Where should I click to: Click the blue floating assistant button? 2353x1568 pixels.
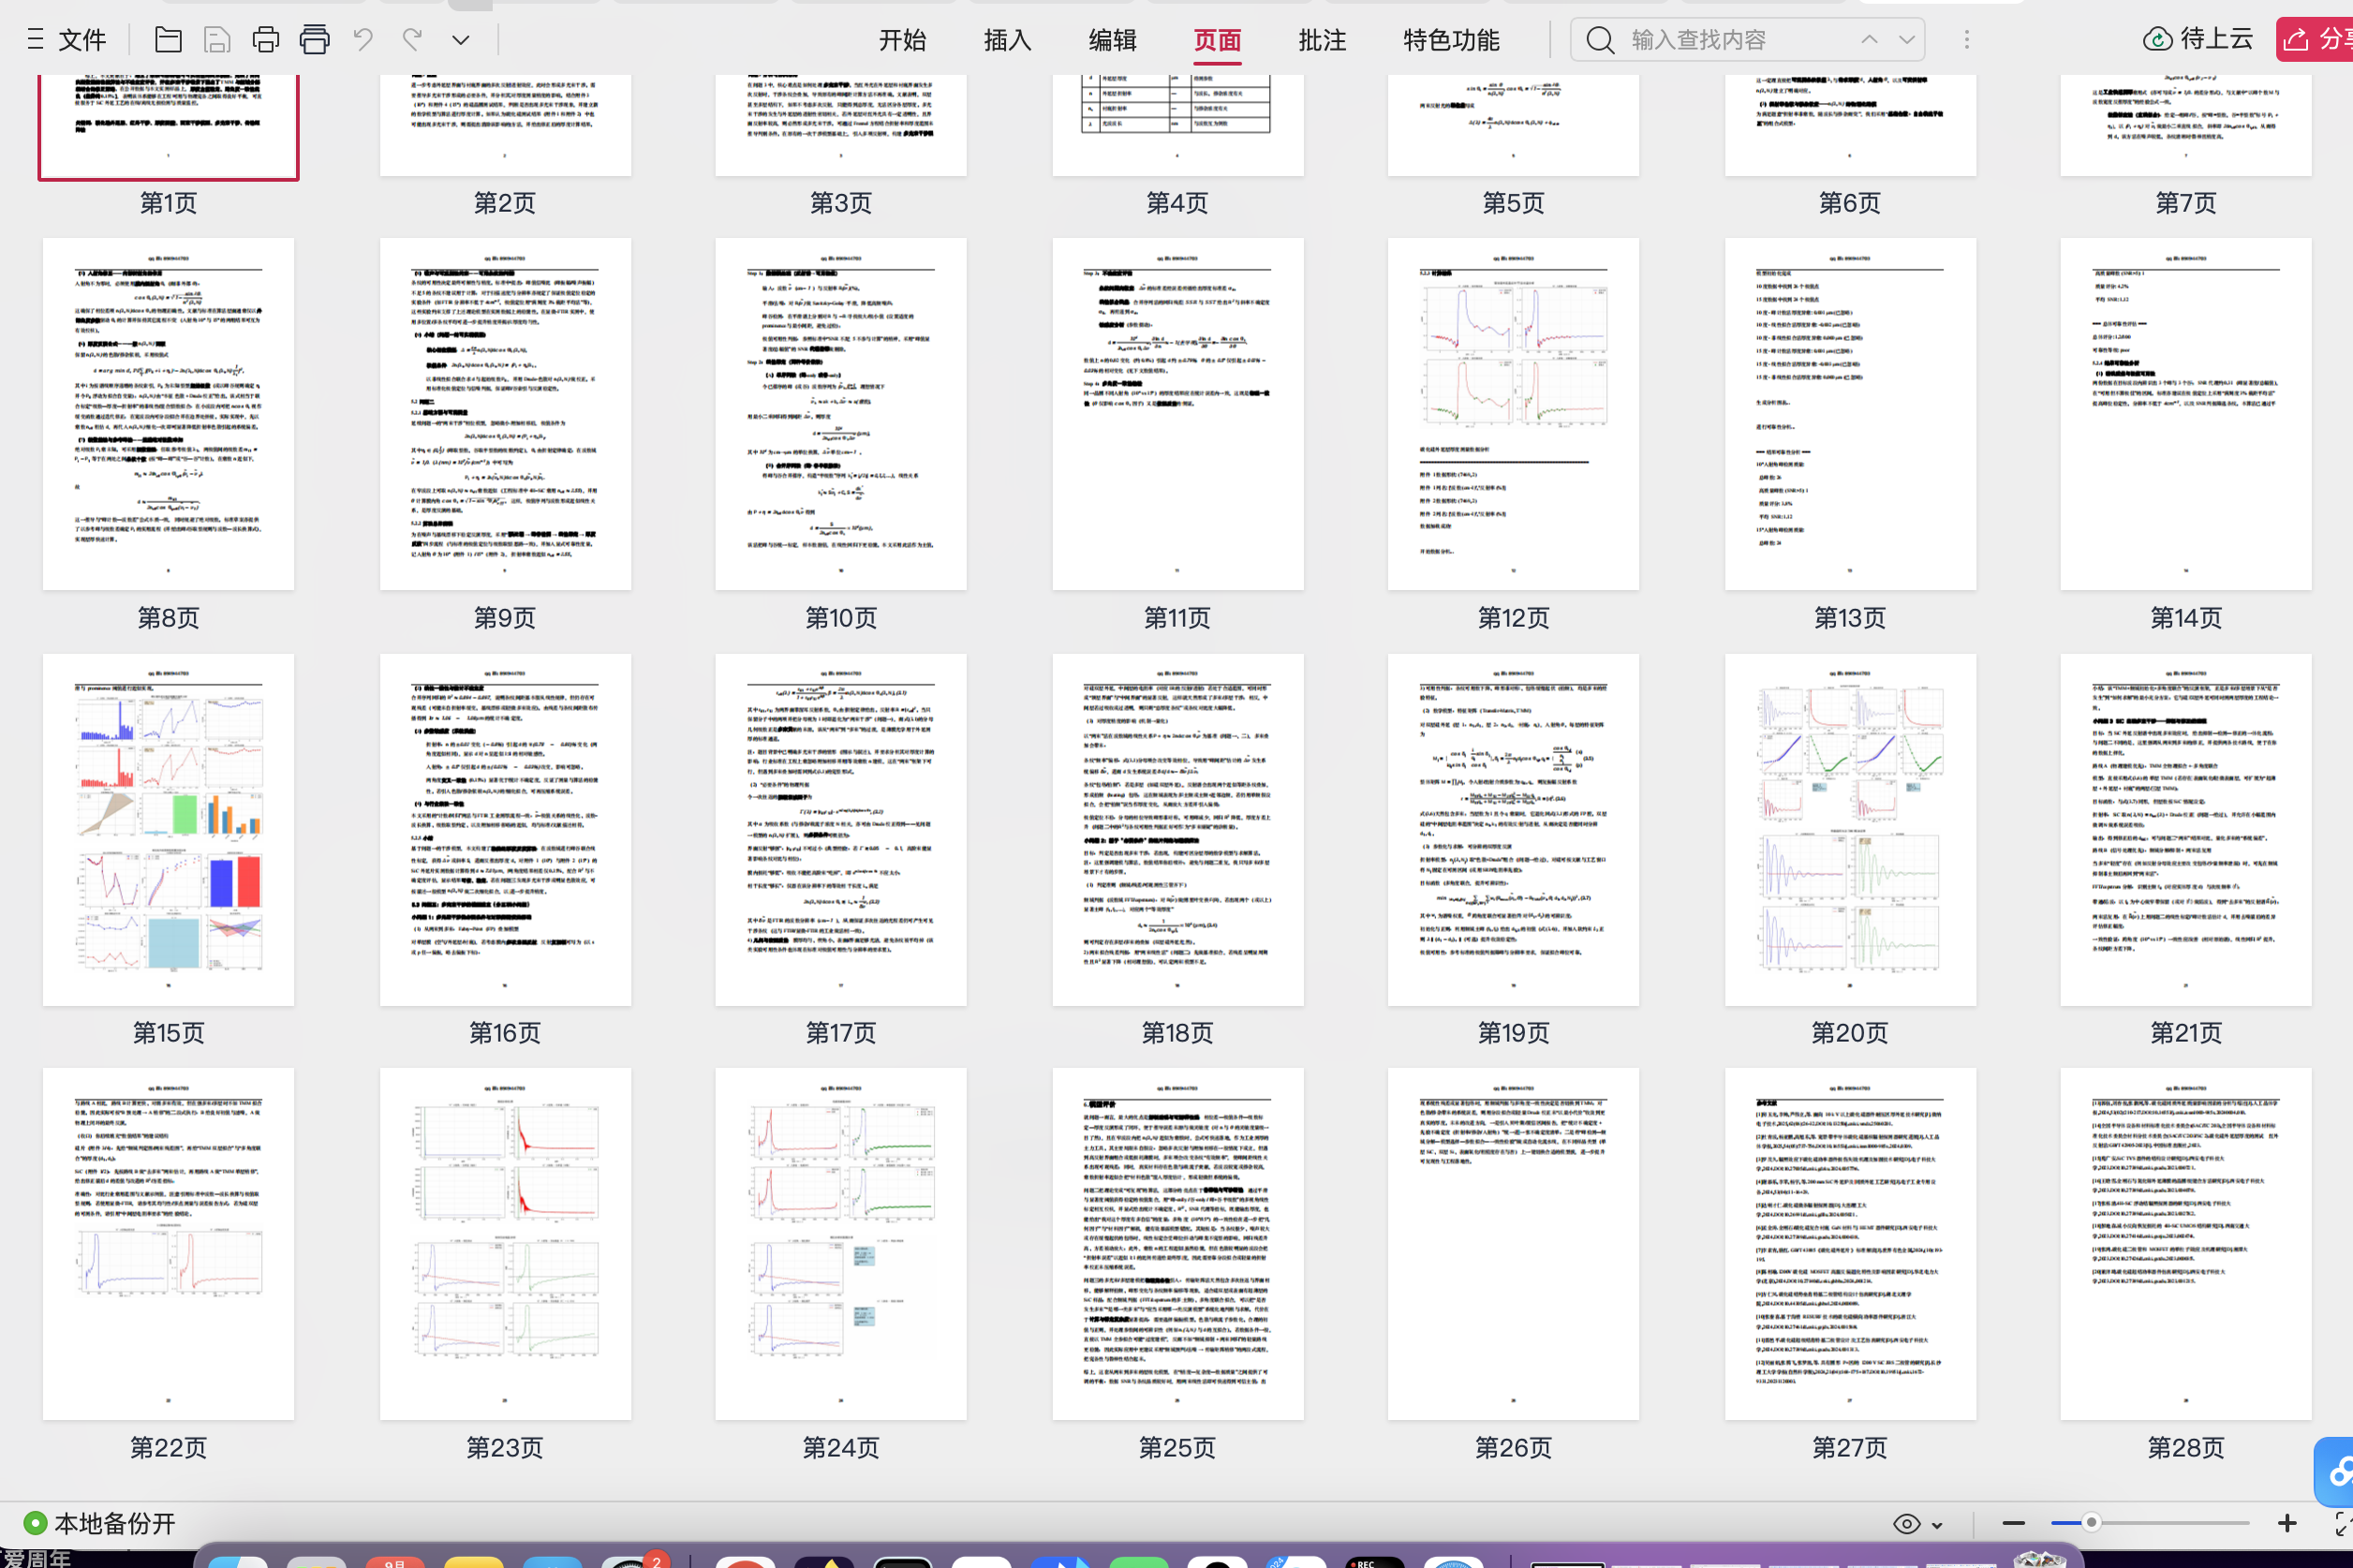pyautogui.click(x=2336, y=1472)
